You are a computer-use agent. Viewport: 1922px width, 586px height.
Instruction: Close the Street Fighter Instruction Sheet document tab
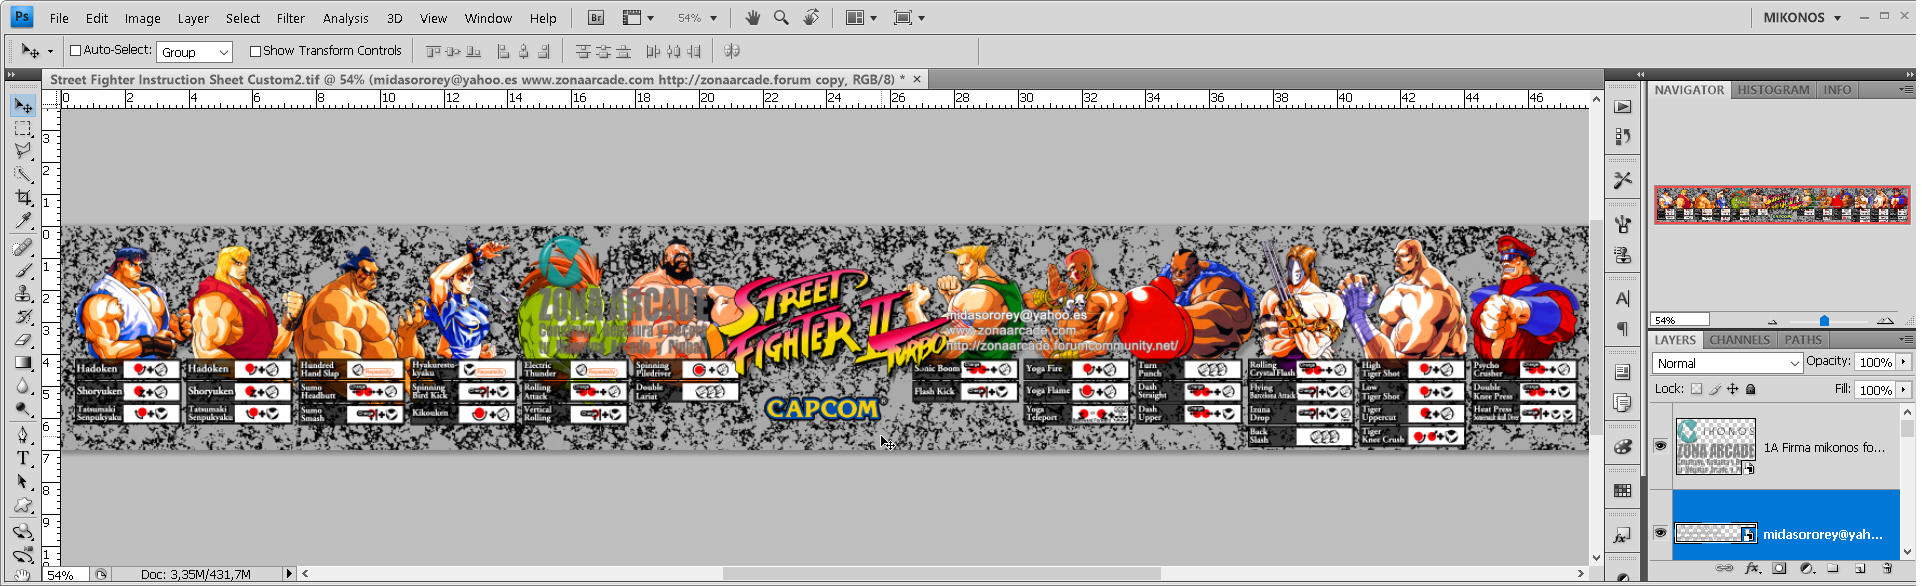pos(916,79)
